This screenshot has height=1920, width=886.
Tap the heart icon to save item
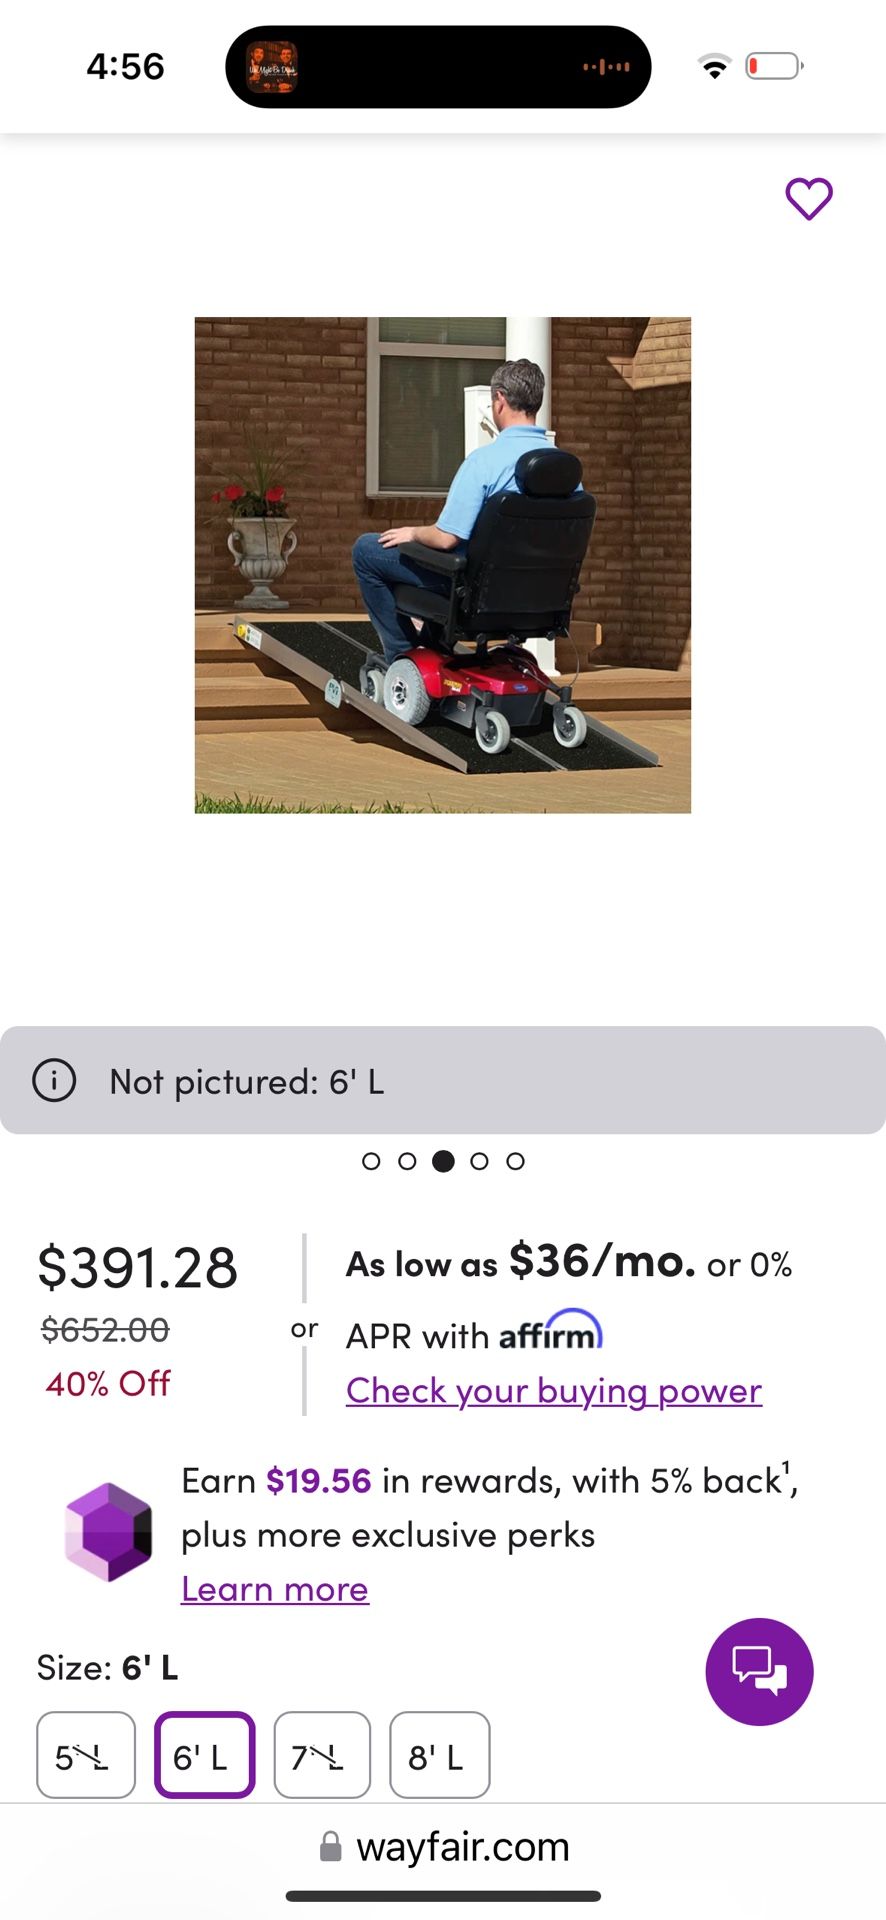pos(808,198)
